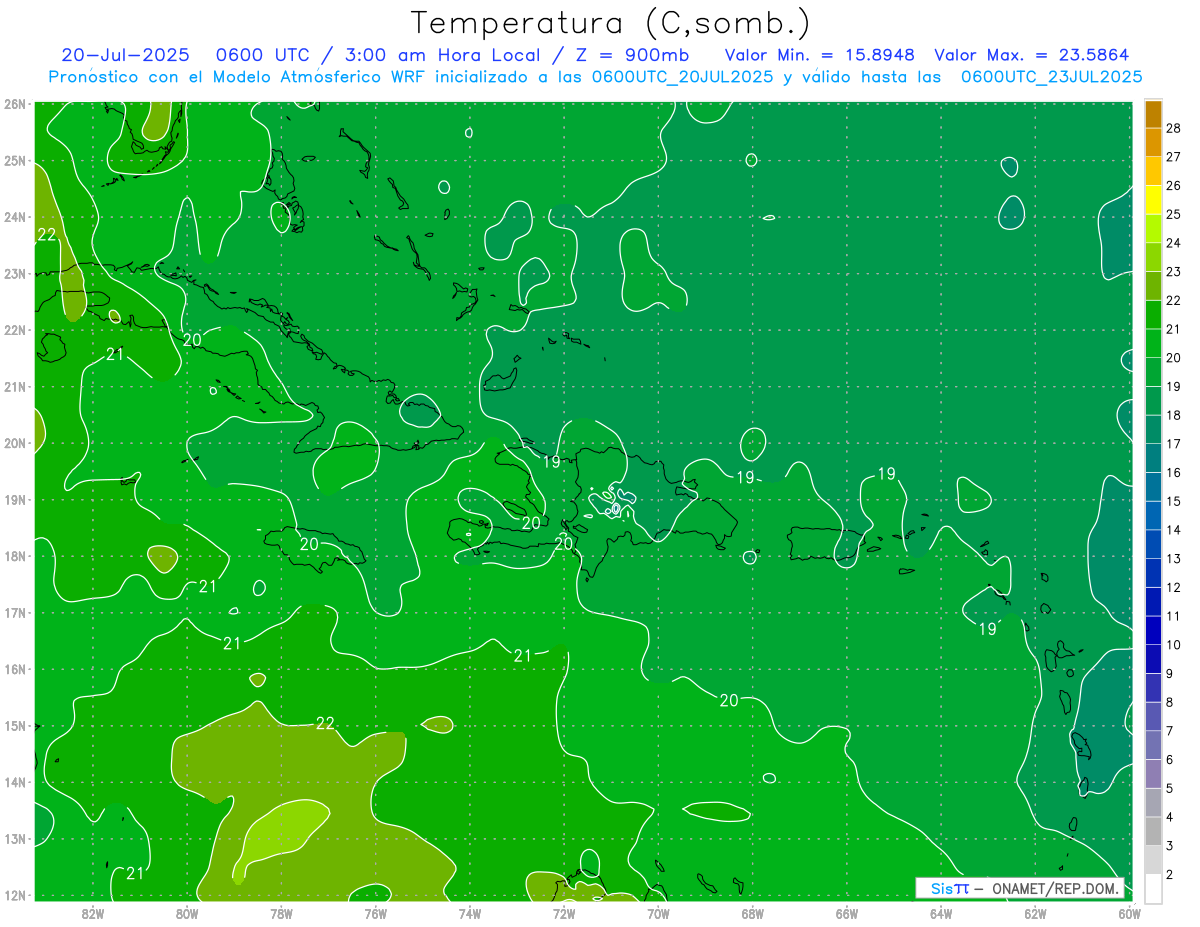Screen dimensions: 1200x927
Task: Click the 'Valor Min. = 15.8948' readout
Action: point(819,55)
